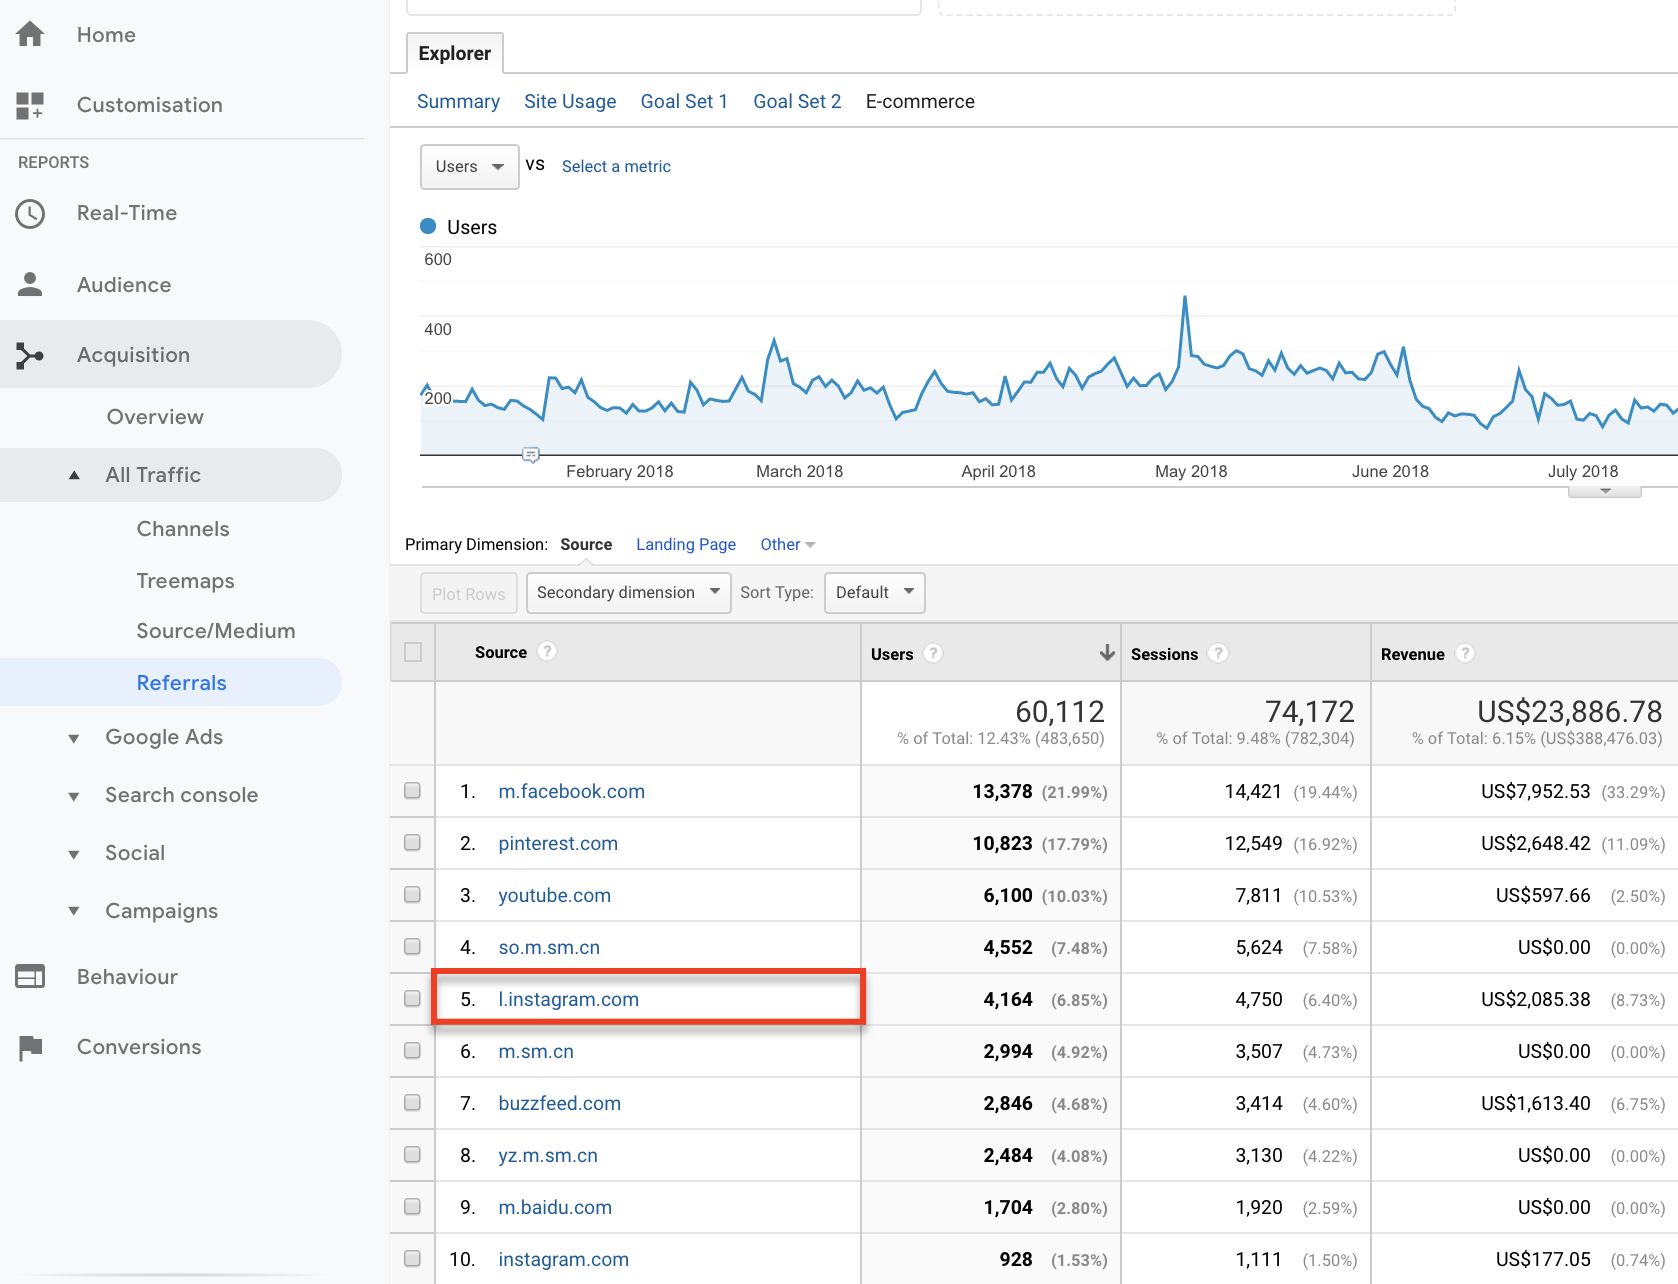Open the Secondary dimension dropdown

click(x=629, y=592)
